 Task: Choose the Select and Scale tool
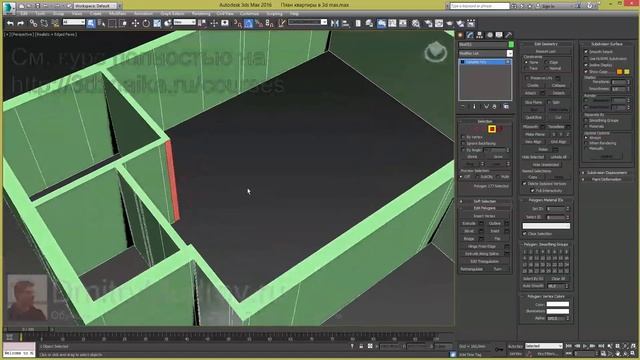click(x=157, y=24)
